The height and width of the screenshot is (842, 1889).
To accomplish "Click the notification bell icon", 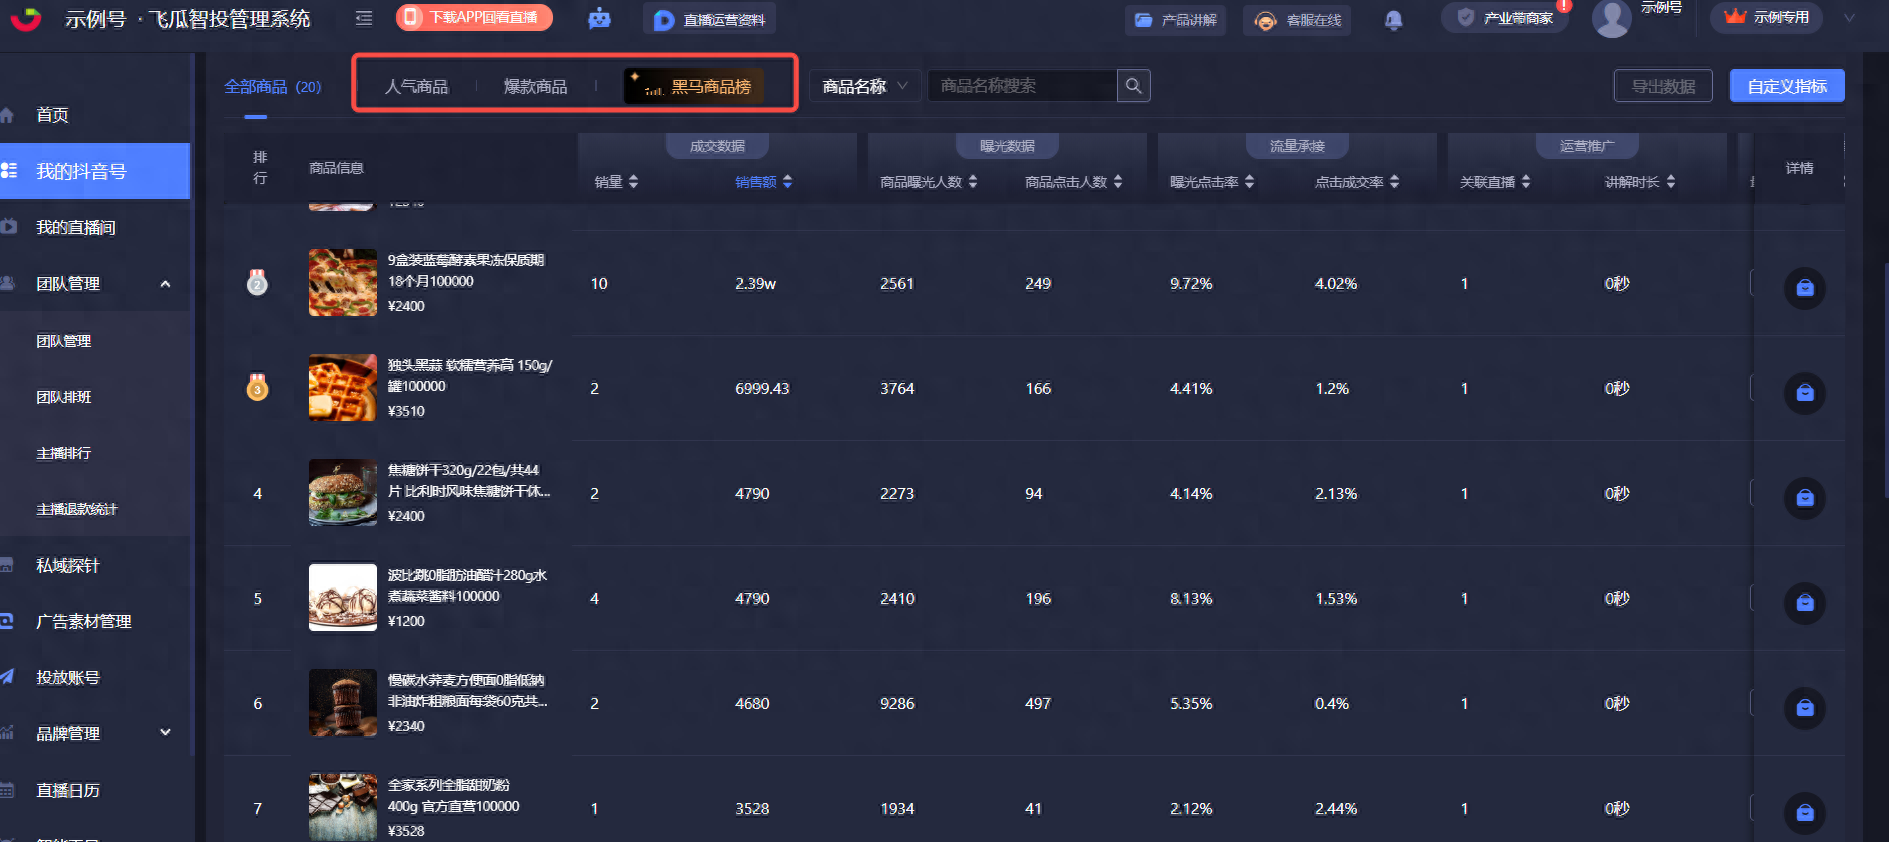I will pos(1393,20).
